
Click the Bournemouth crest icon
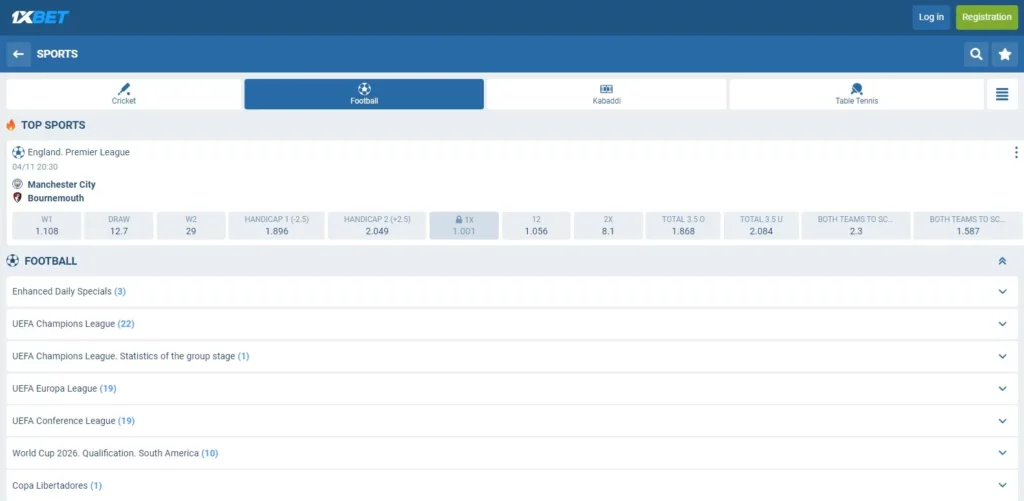(18, 197)
